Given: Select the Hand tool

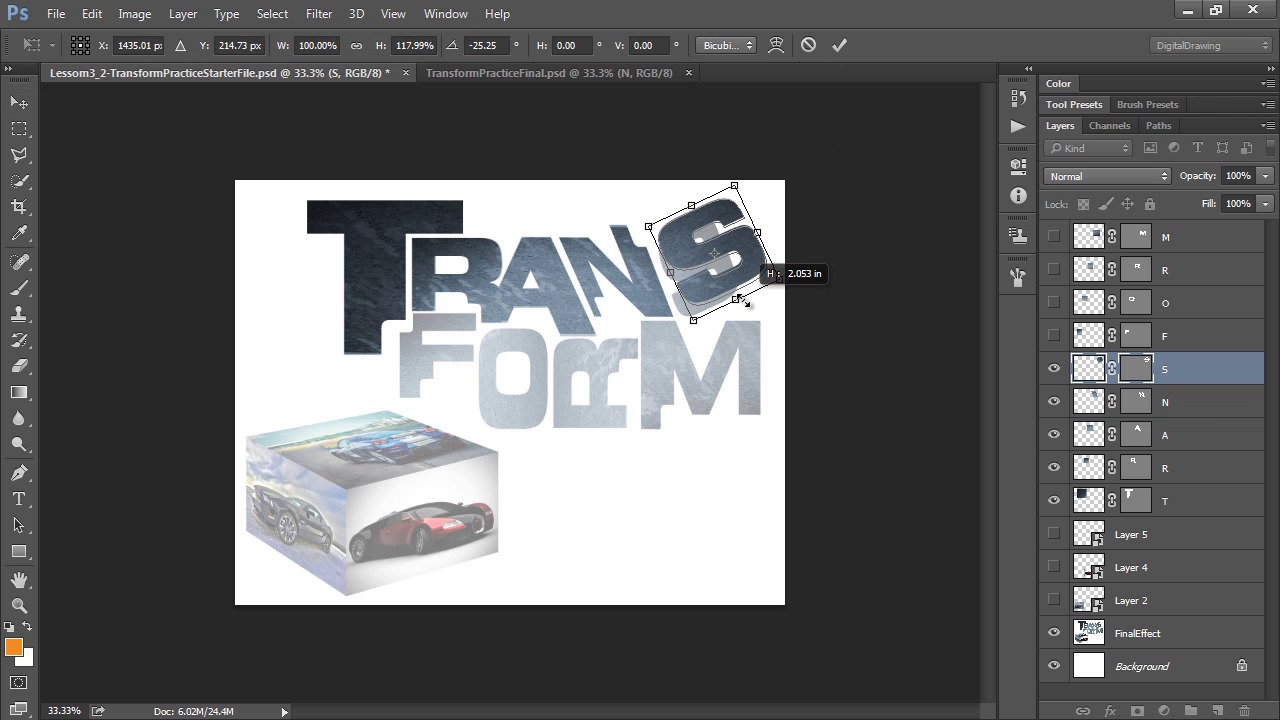Looking at the screenshot, I should click(x=19, y=580).
